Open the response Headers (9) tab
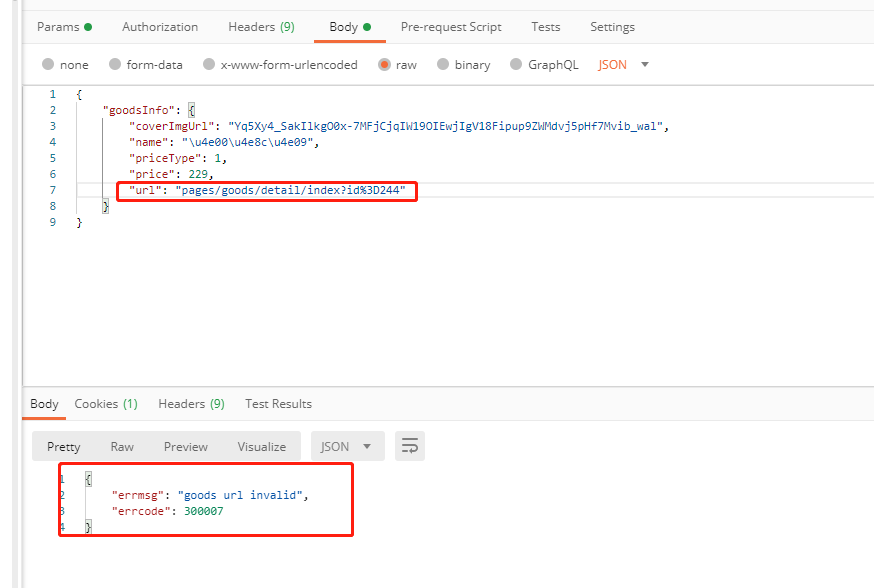 (191, 404)
